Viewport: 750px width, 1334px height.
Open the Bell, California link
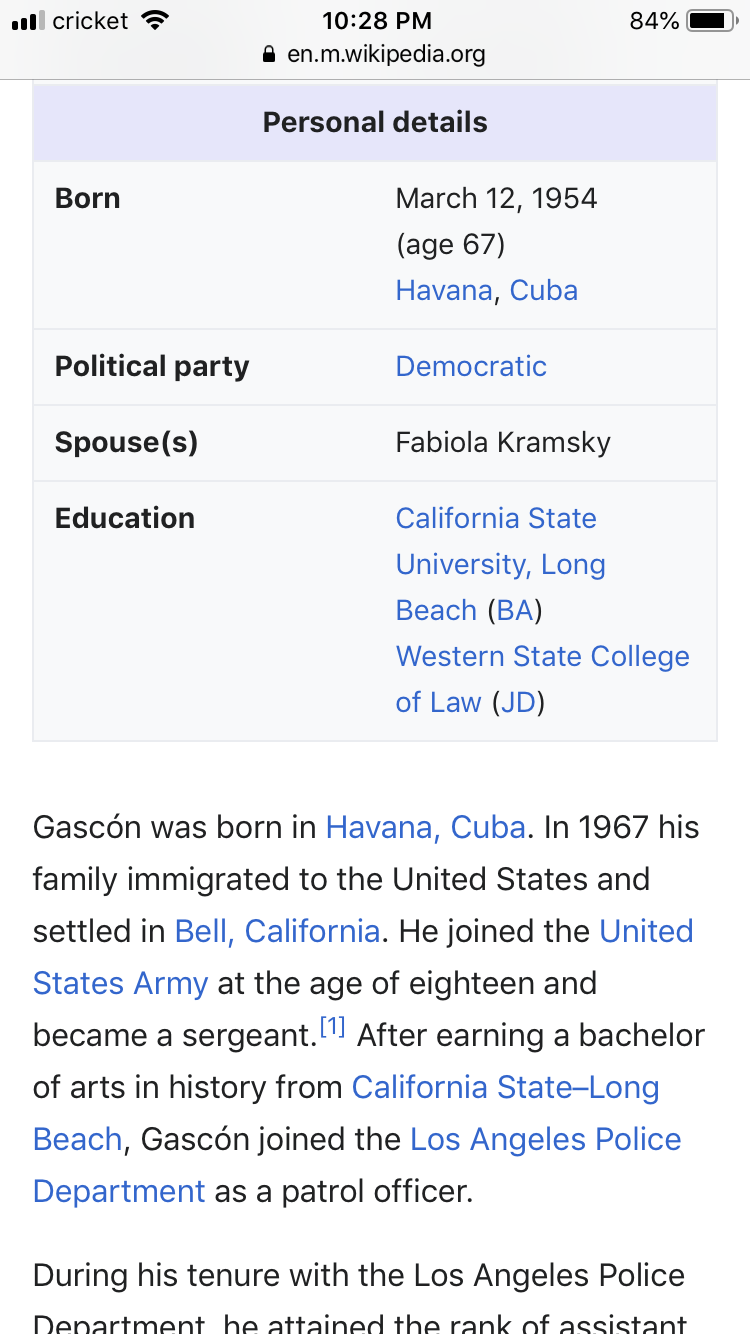pyautogui.click(x=277, y=931)
